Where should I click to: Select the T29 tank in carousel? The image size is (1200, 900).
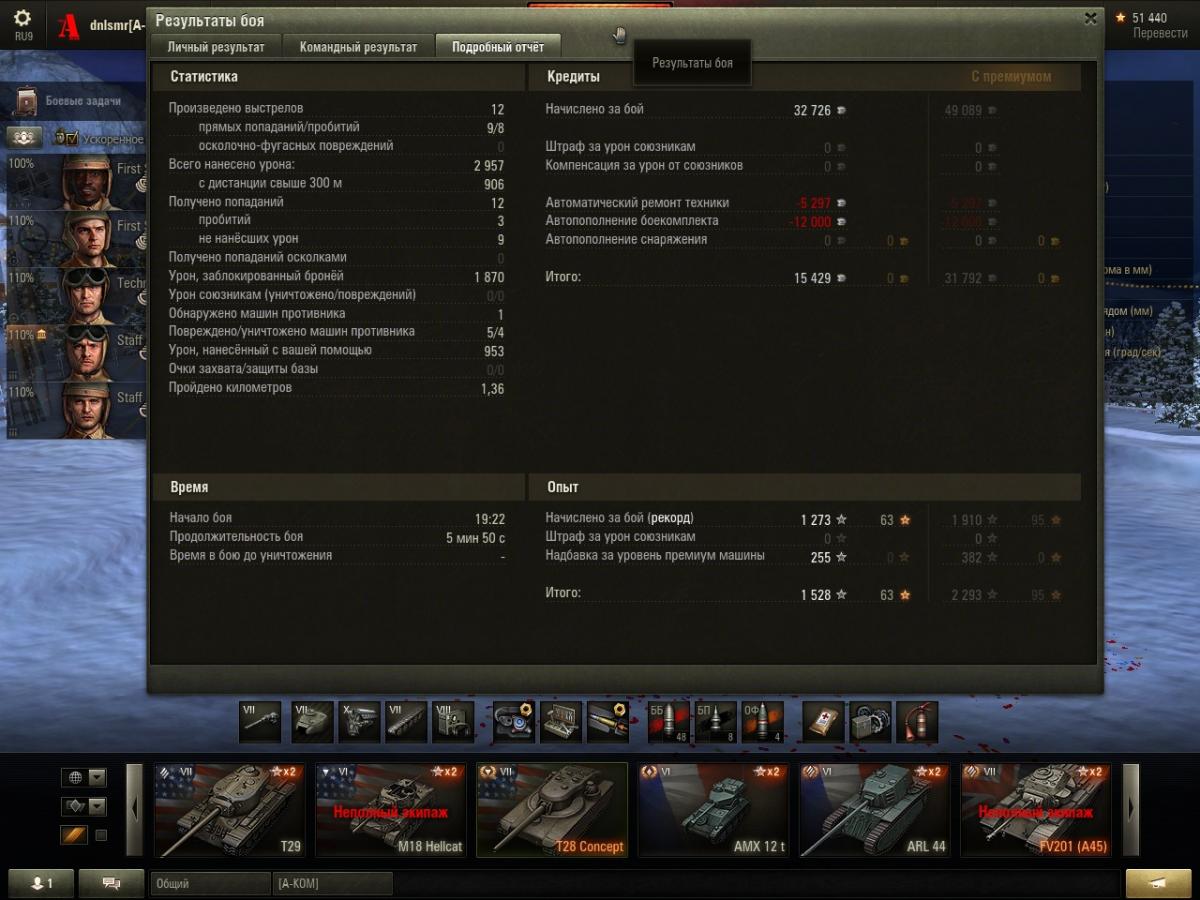click(229, 810)
